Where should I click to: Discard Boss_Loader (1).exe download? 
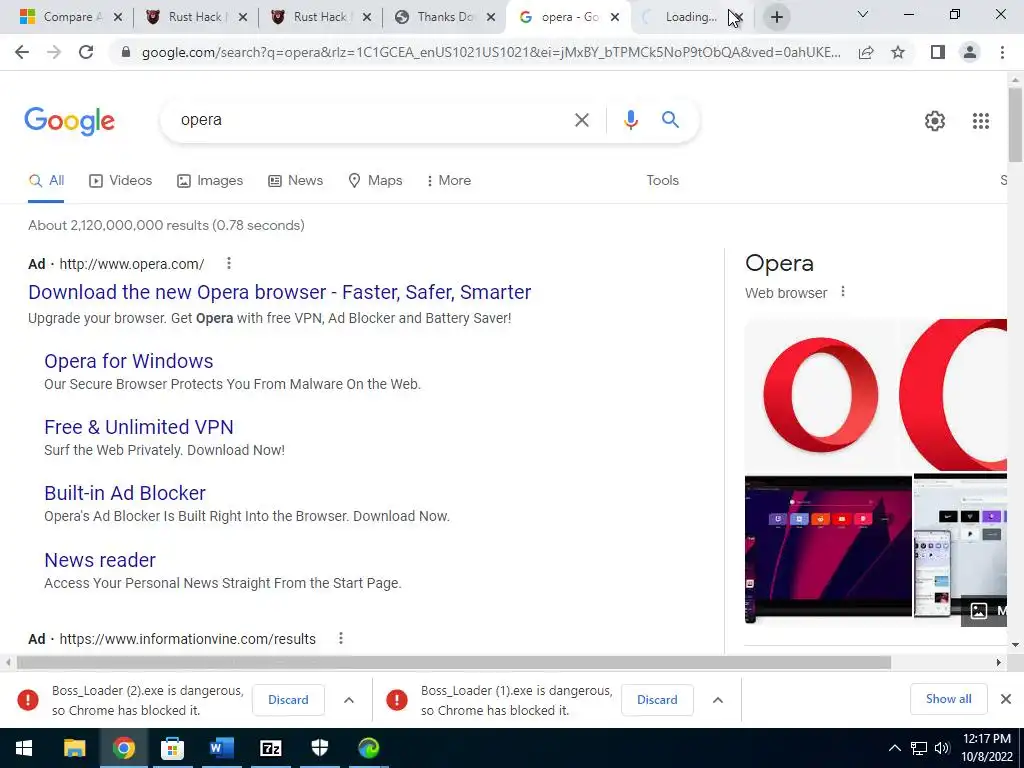tap(657, 700)
